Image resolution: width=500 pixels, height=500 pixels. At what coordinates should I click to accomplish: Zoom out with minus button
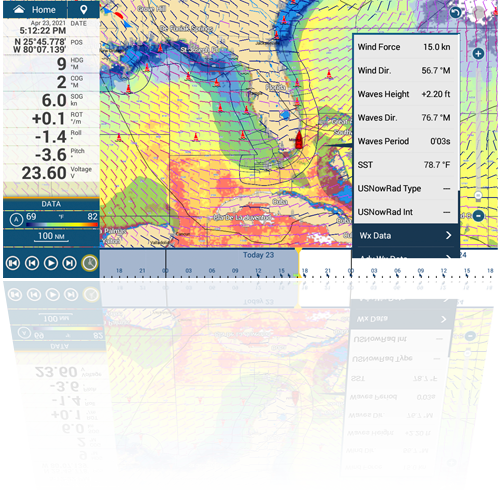point(478,216)
